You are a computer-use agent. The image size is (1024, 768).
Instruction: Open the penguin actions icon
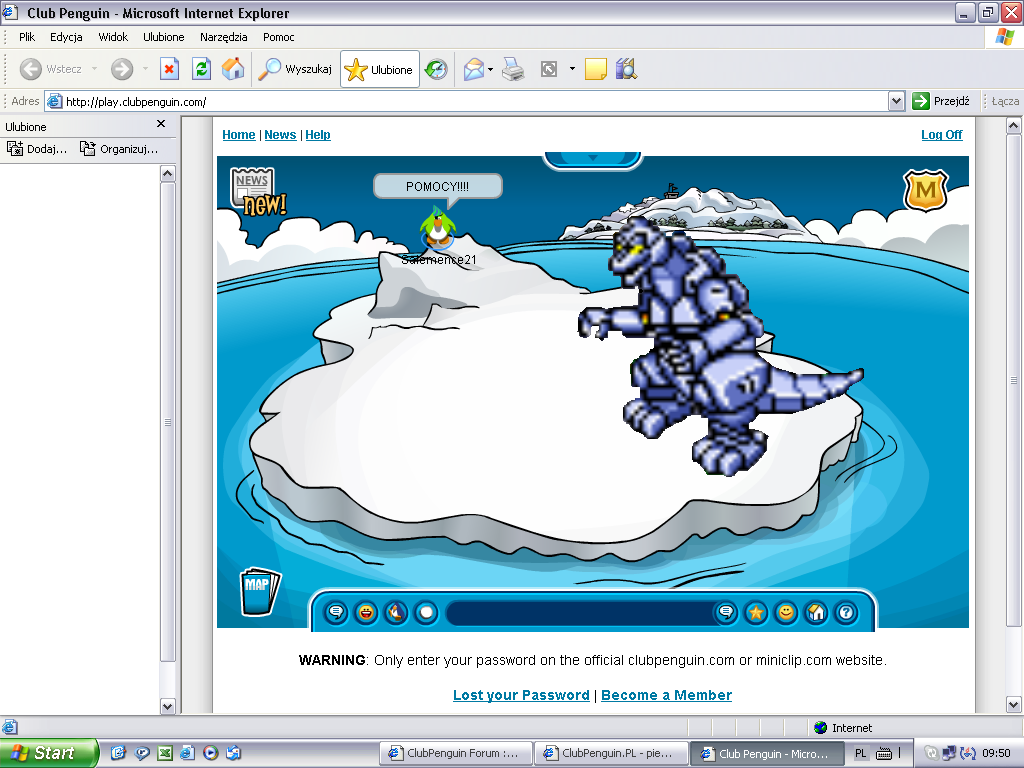tap(396, 613)
